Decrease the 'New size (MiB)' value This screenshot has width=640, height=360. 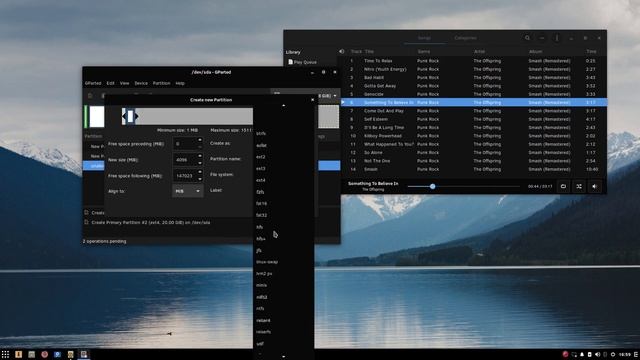200,163
